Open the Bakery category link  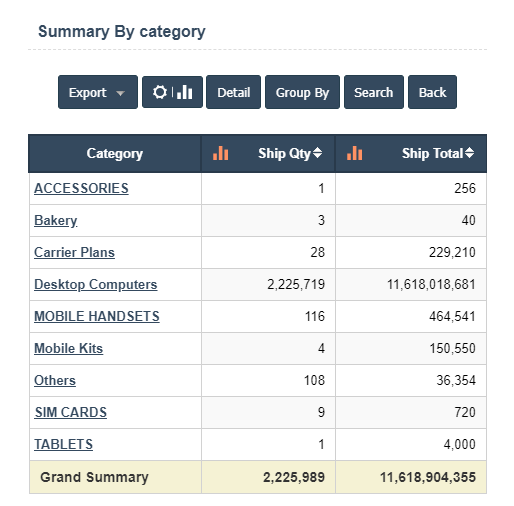click(x=56, y=220)
